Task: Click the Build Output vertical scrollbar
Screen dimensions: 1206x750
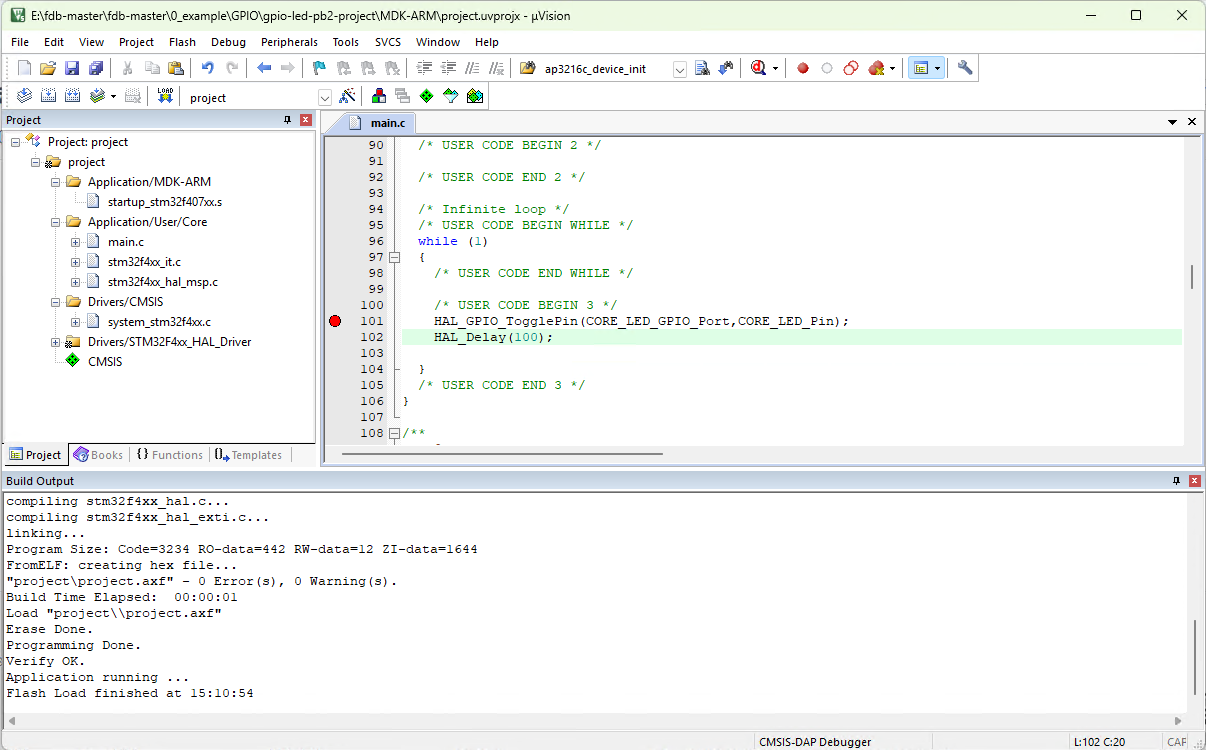Action: click(1195, 655)
